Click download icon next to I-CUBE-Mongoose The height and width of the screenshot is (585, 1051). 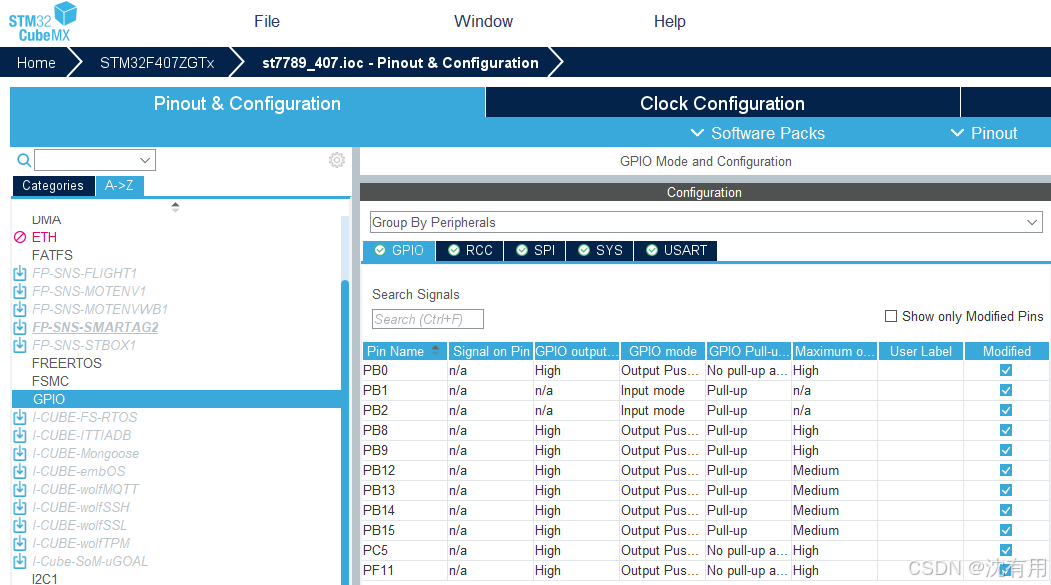(x=20, y=454)
